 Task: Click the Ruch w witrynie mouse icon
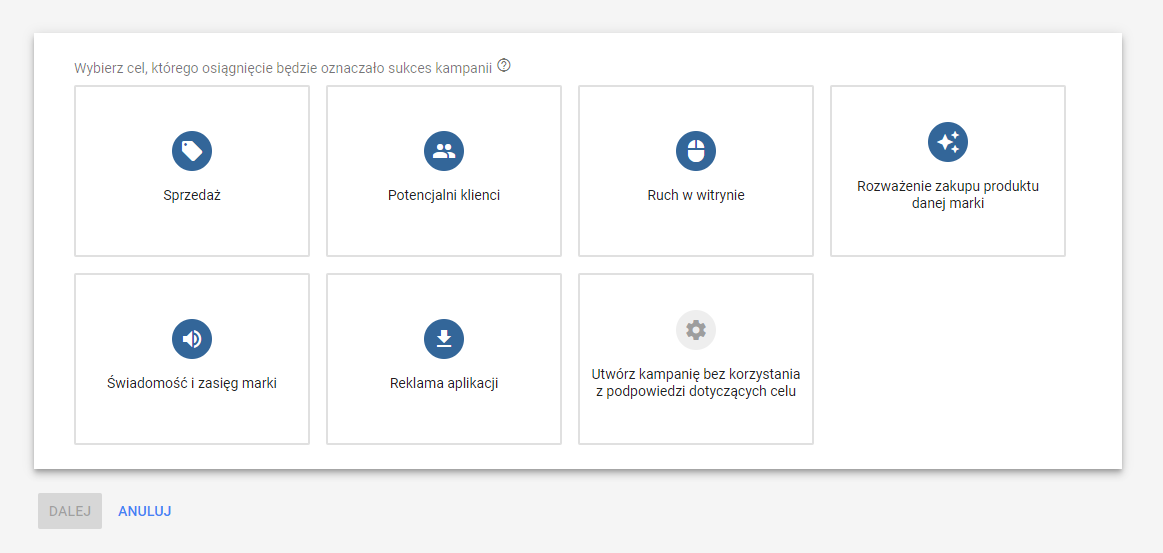point(696,151)
